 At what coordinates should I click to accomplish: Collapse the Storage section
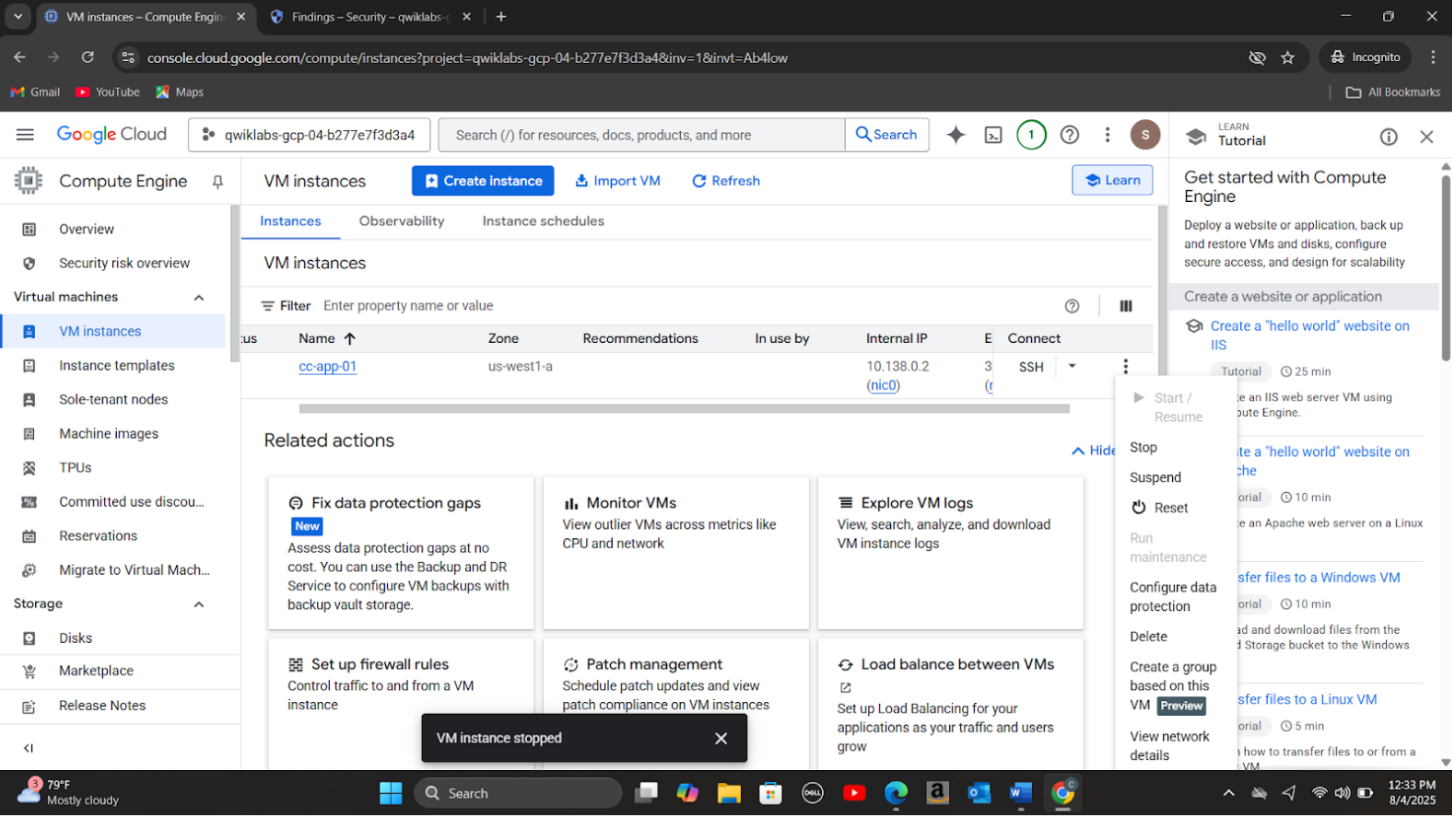coord(198,604)
